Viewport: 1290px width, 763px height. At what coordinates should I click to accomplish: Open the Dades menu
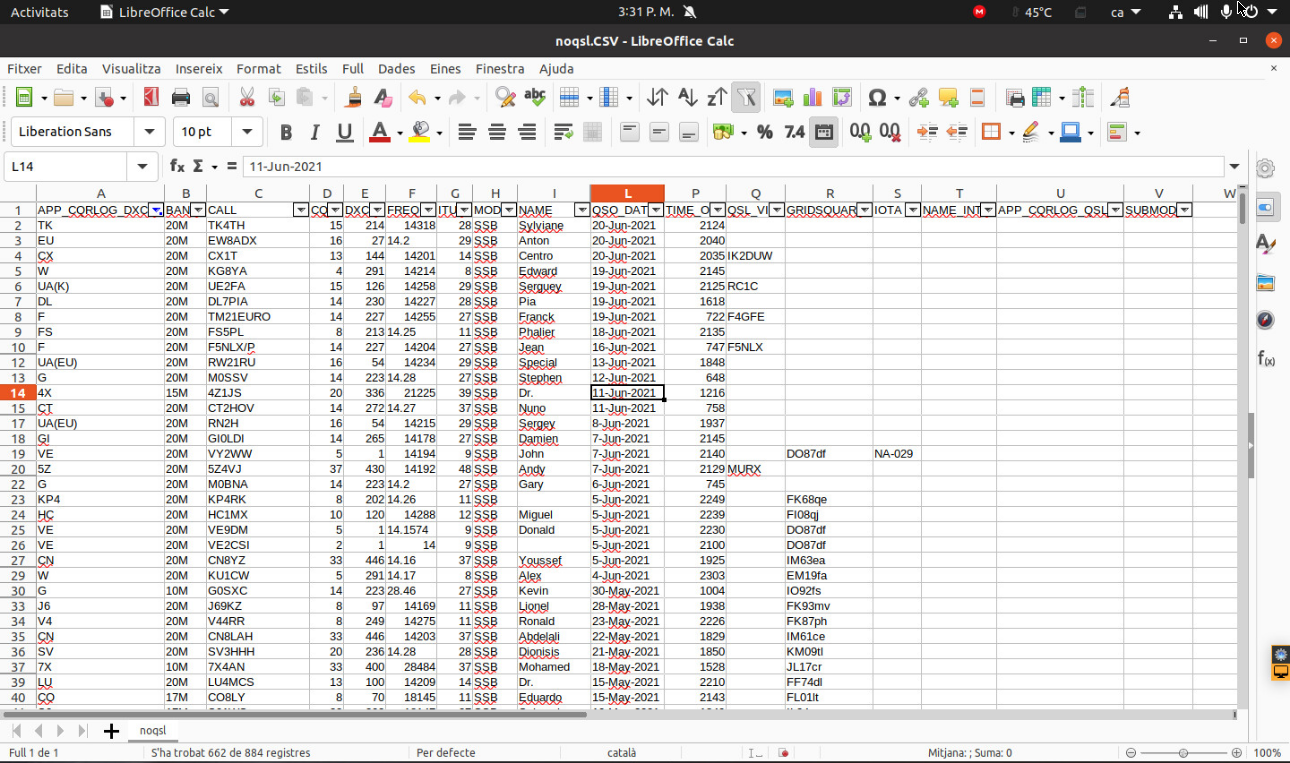[x=397, y=69]
